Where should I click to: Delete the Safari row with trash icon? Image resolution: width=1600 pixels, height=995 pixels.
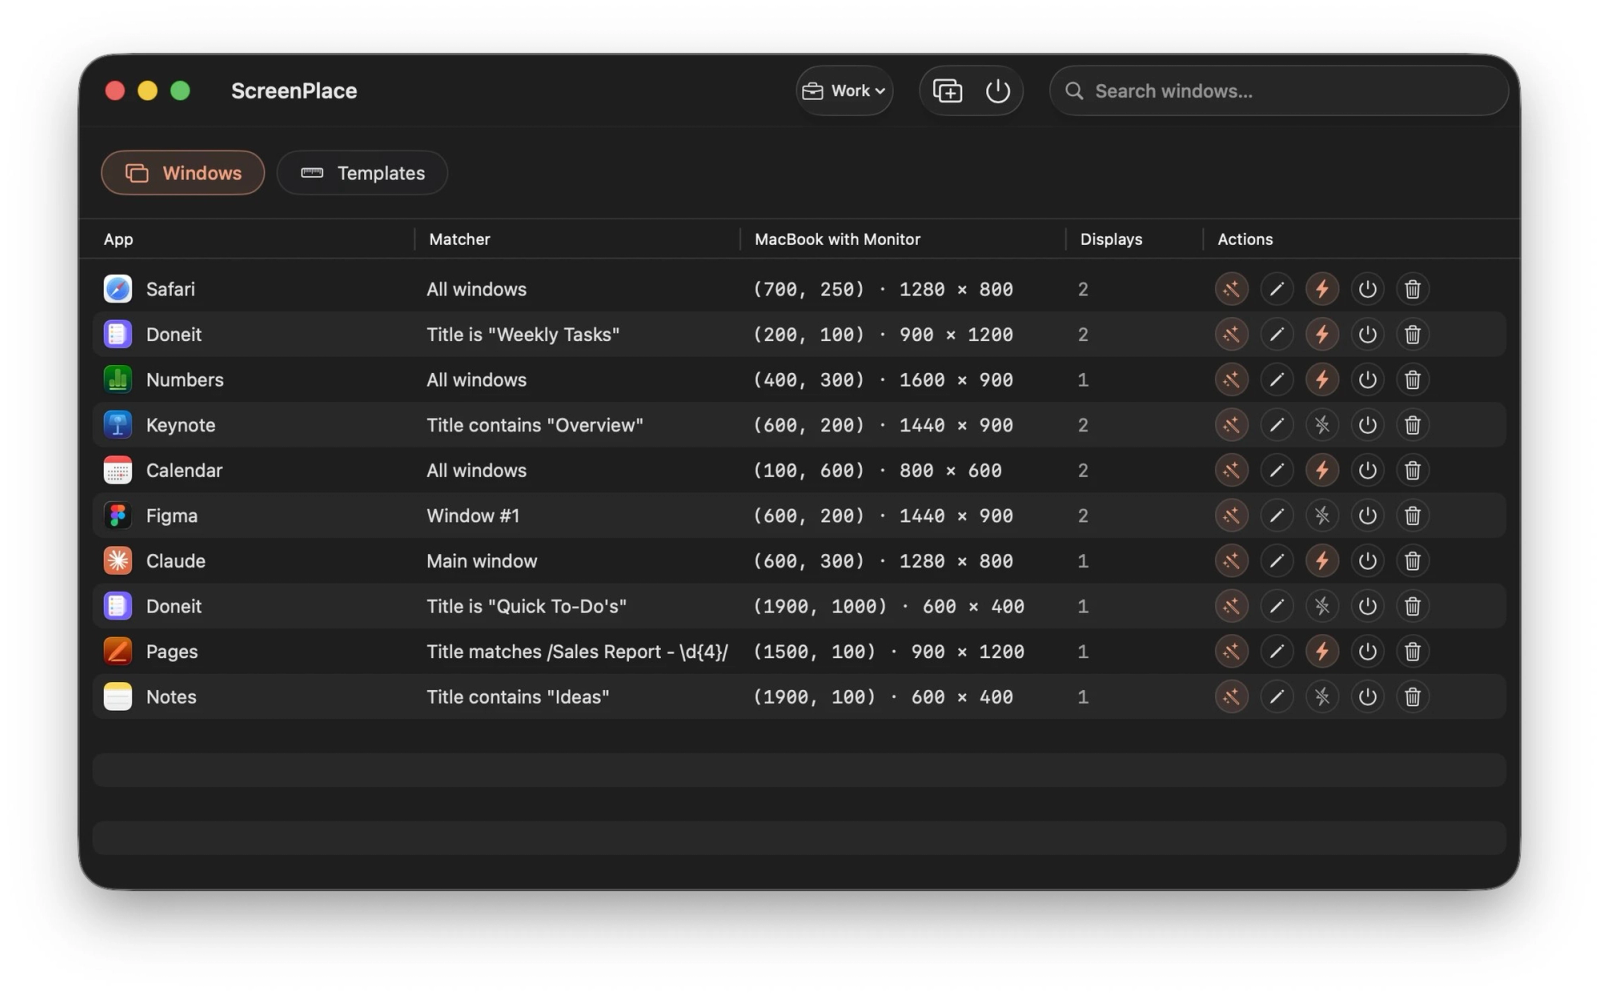1412,289
